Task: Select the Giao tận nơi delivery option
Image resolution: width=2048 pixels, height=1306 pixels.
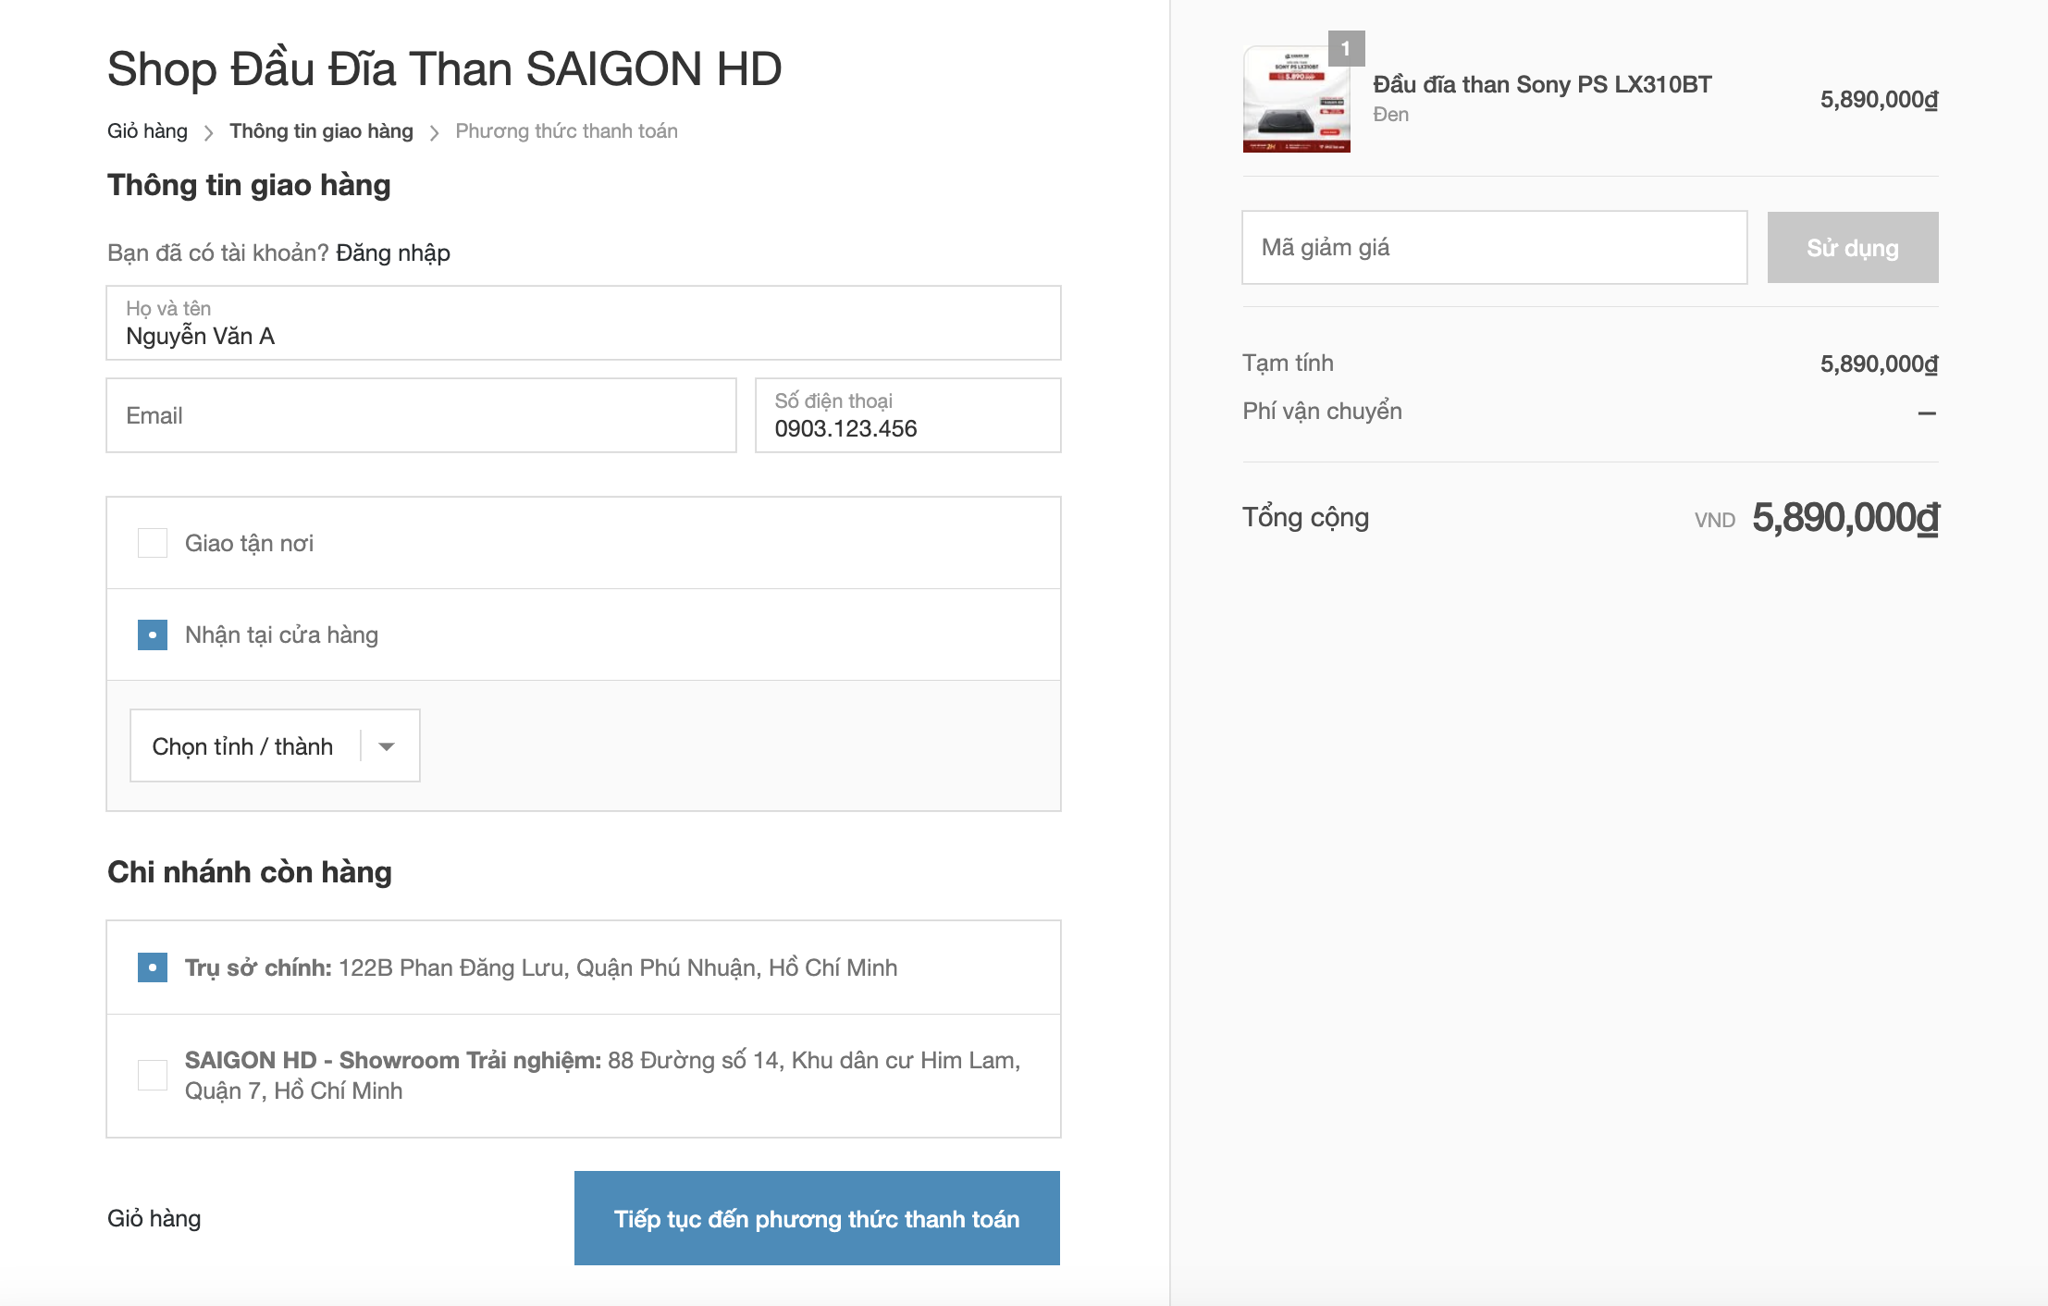Action: click(153, 543)
